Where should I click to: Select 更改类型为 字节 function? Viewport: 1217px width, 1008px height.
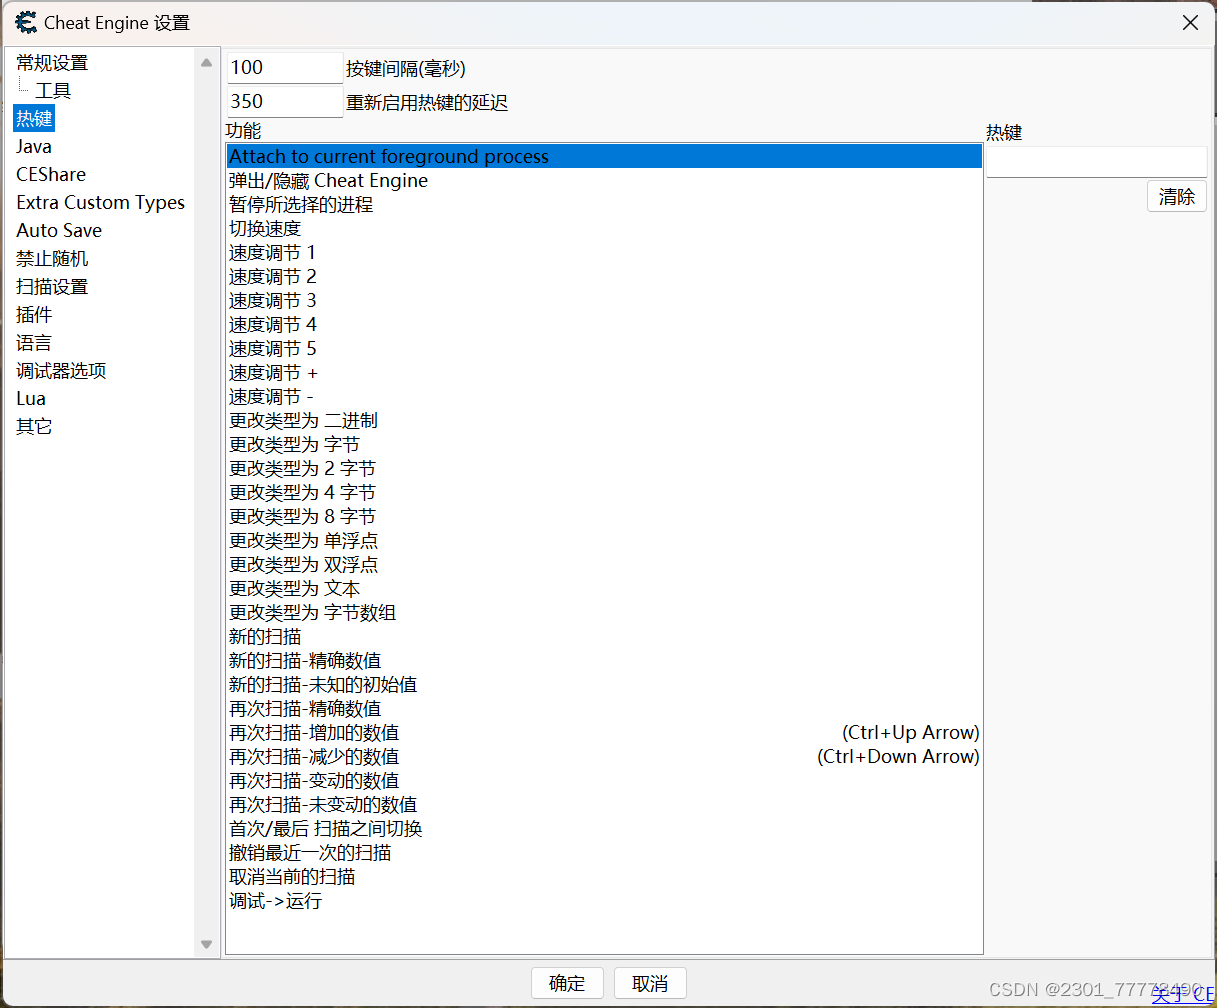(x=604, y=445)
